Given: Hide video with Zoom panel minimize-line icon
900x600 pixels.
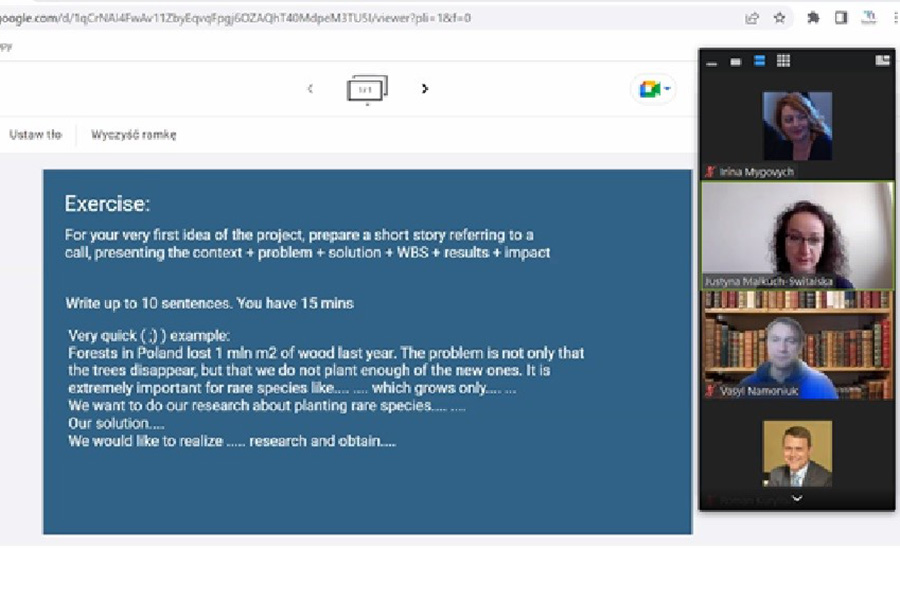Looking at the screenshot, I should (x=712, y=63).
